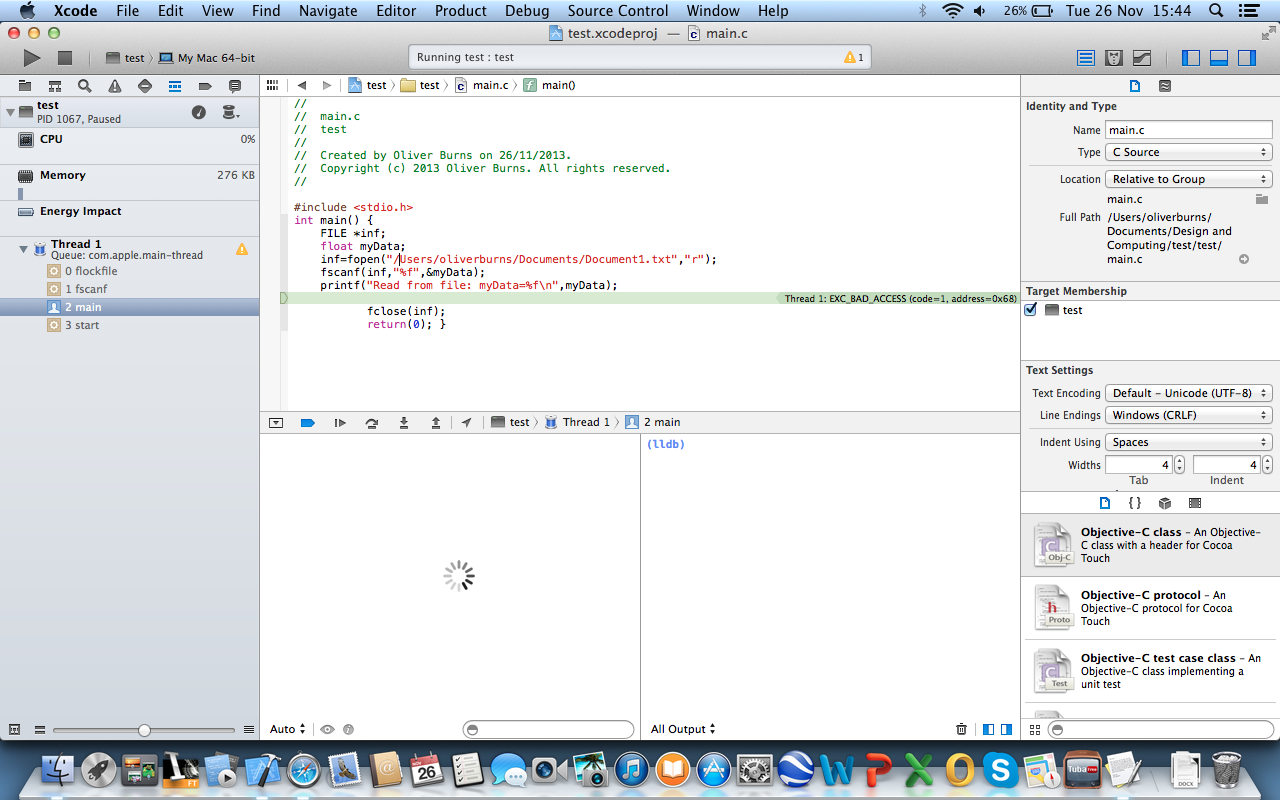The height and width of the screenshot is (800, 1280).
Task: Show the Standard editor
Action: pos(1085,58)
